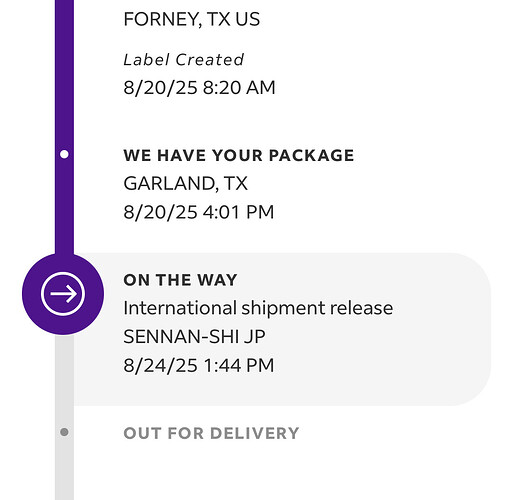Viewport: 513px width, 500px height.
Task: Click the large purple status circle
Action: click(x=63, y=294)
